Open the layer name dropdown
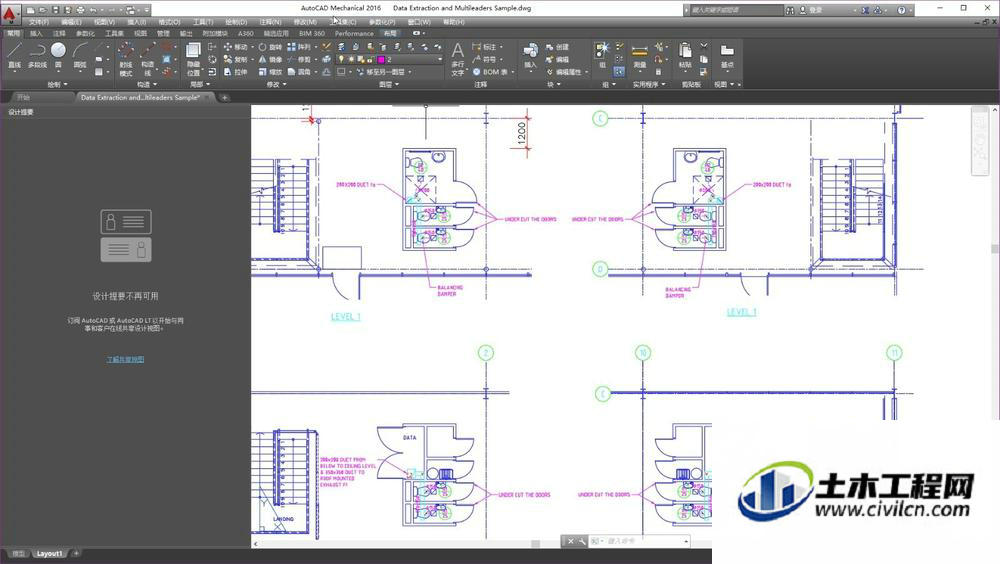1000x564 pixels. [439, 59]
